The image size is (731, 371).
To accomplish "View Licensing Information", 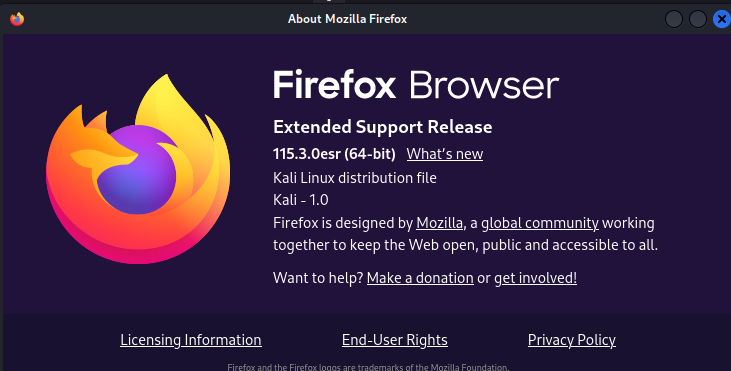I will (x=191, y=340).
